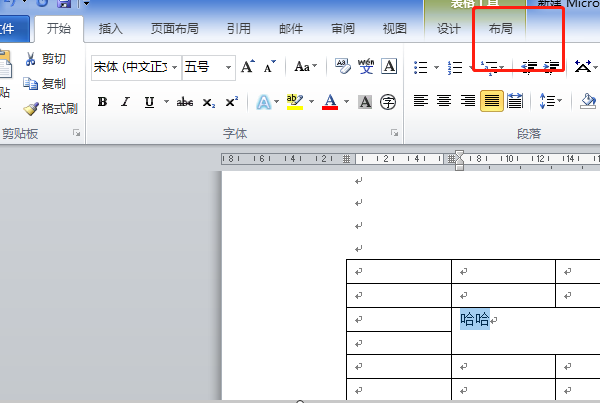
Task: Switch to the 布局 table tab
Action: [501, 29]
